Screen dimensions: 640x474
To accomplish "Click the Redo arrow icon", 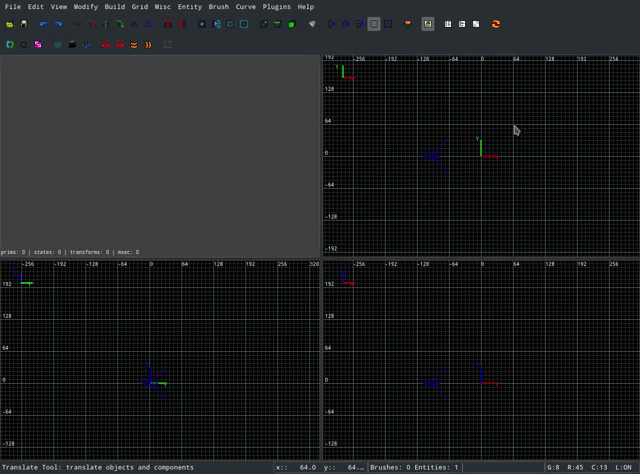I will tap(58, 24).
